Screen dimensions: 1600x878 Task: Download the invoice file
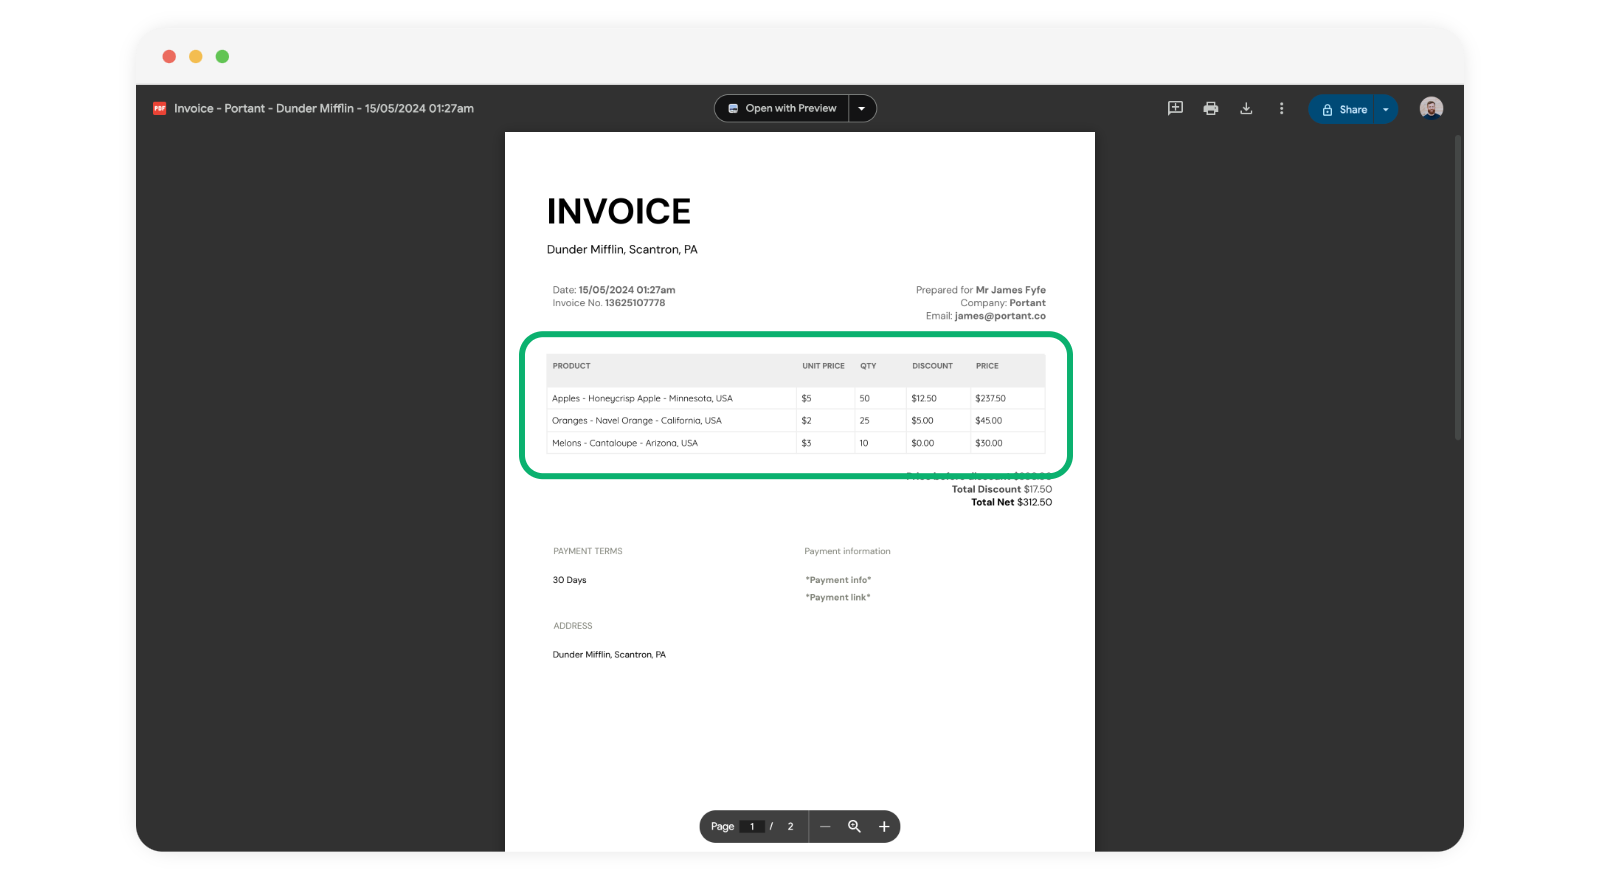pos(1246,108)
